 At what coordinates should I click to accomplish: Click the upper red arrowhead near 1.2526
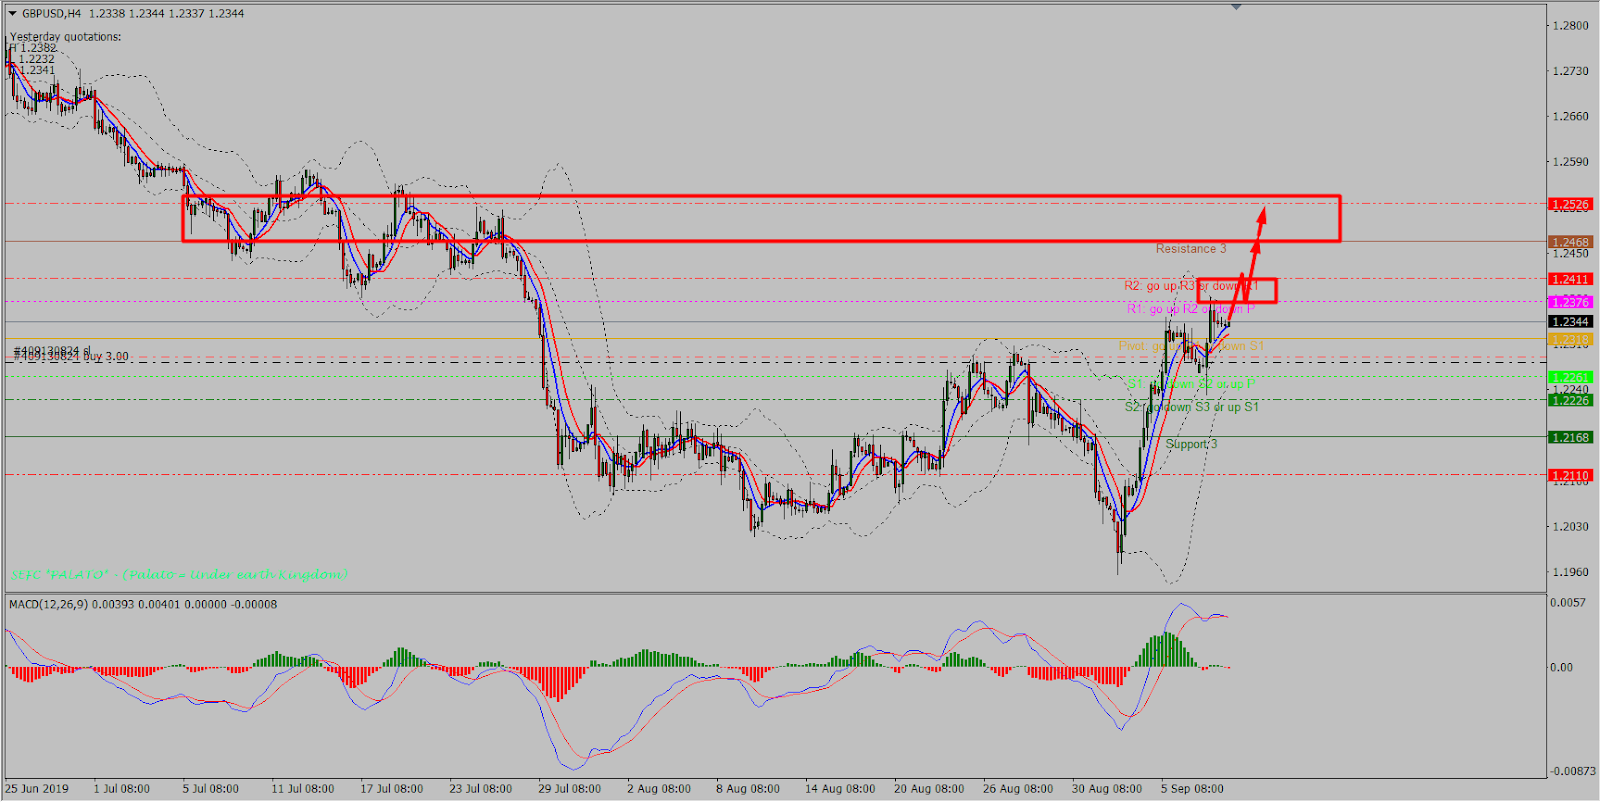tap(1262, 213)
